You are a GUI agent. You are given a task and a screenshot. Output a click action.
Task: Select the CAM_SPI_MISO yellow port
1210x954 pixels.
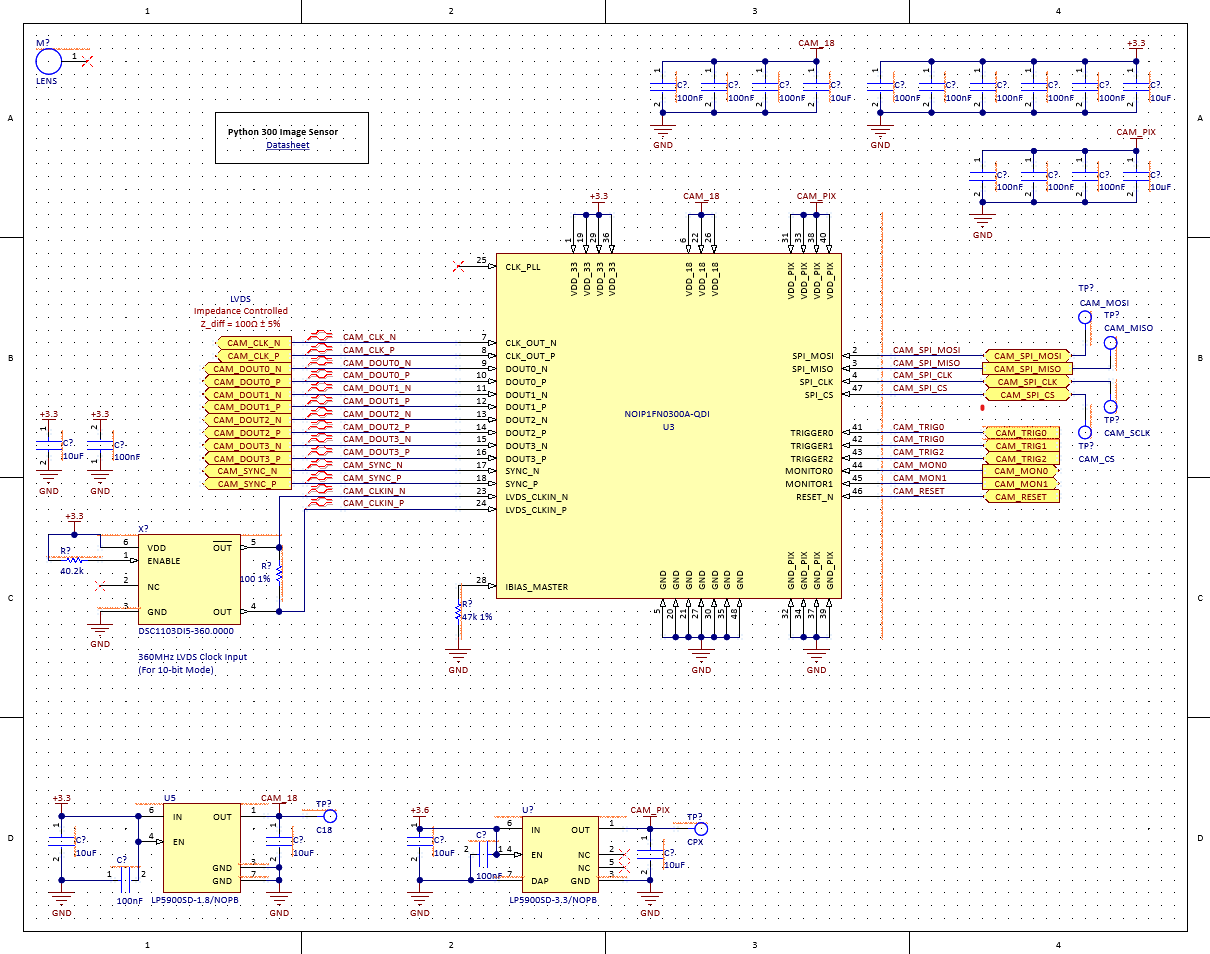point(1028,369)
